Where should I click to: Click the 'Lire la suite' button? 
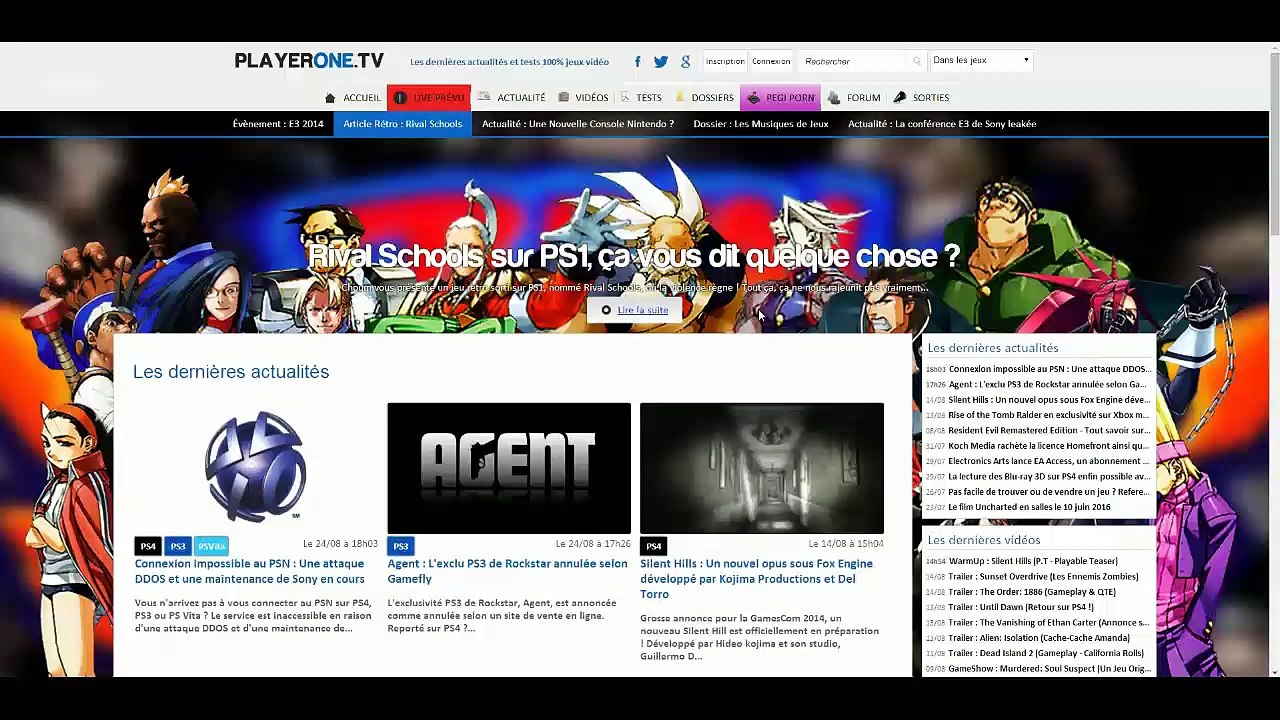point(635,310)
